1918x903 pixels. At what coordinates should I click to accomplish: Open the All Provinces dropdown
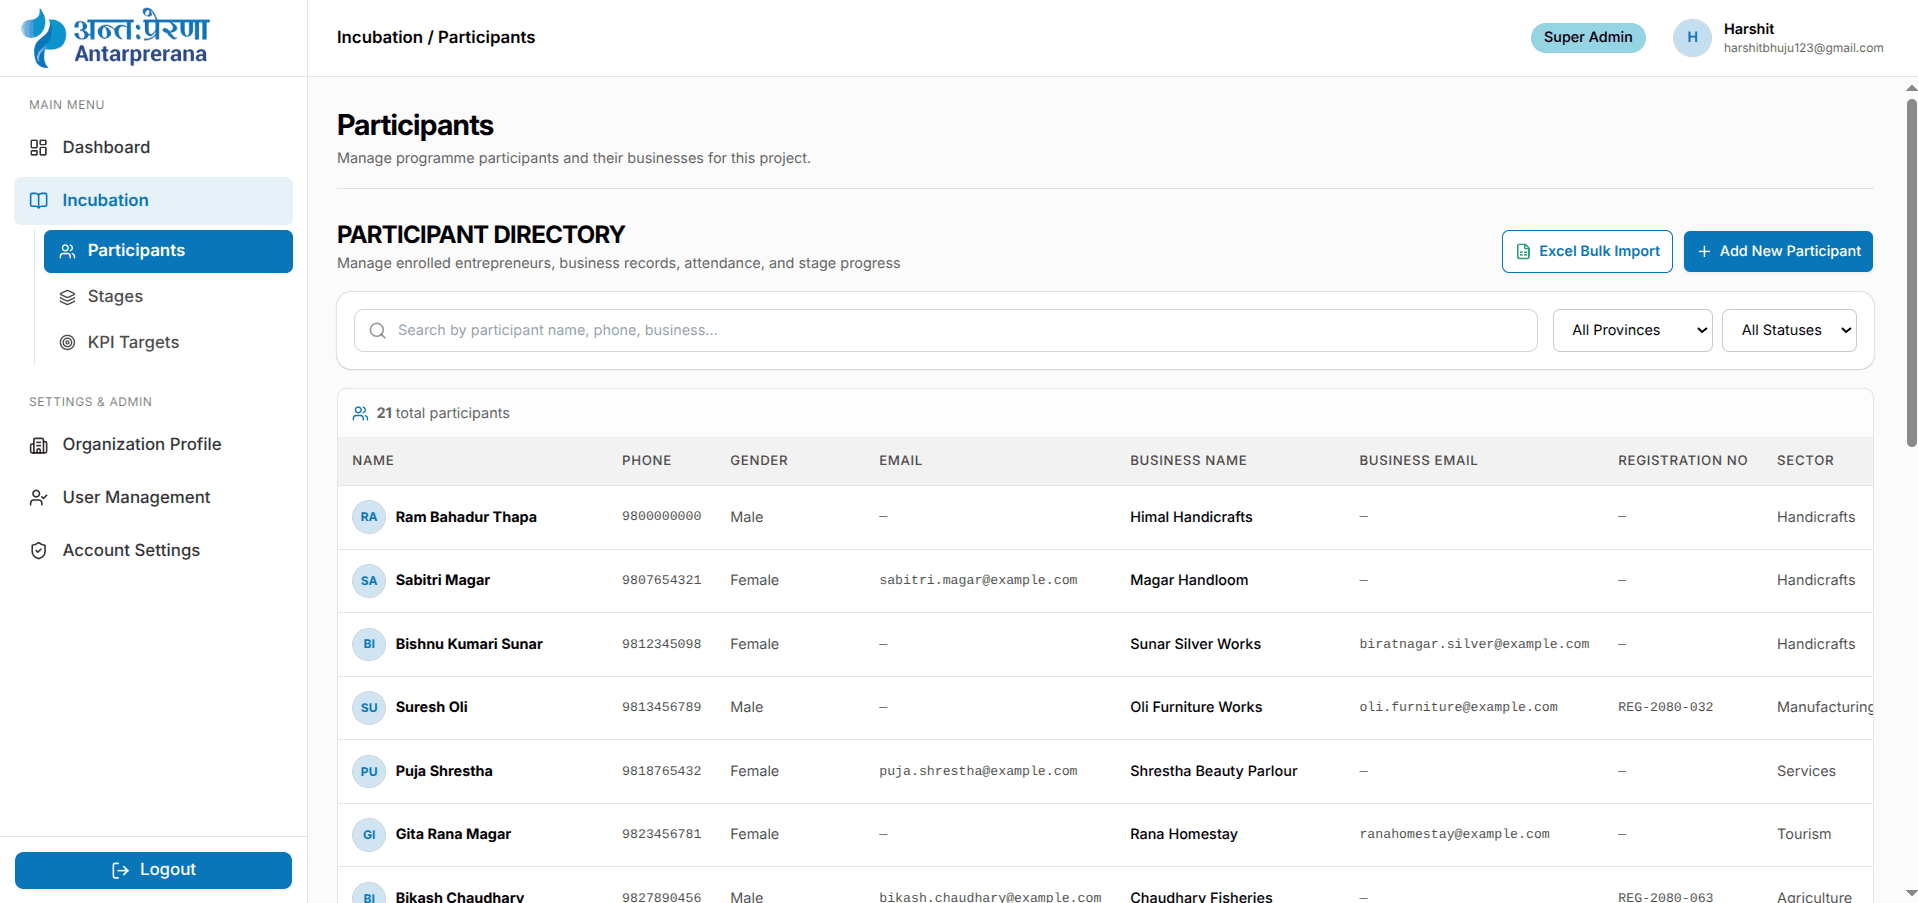[x=1632, y=331]
